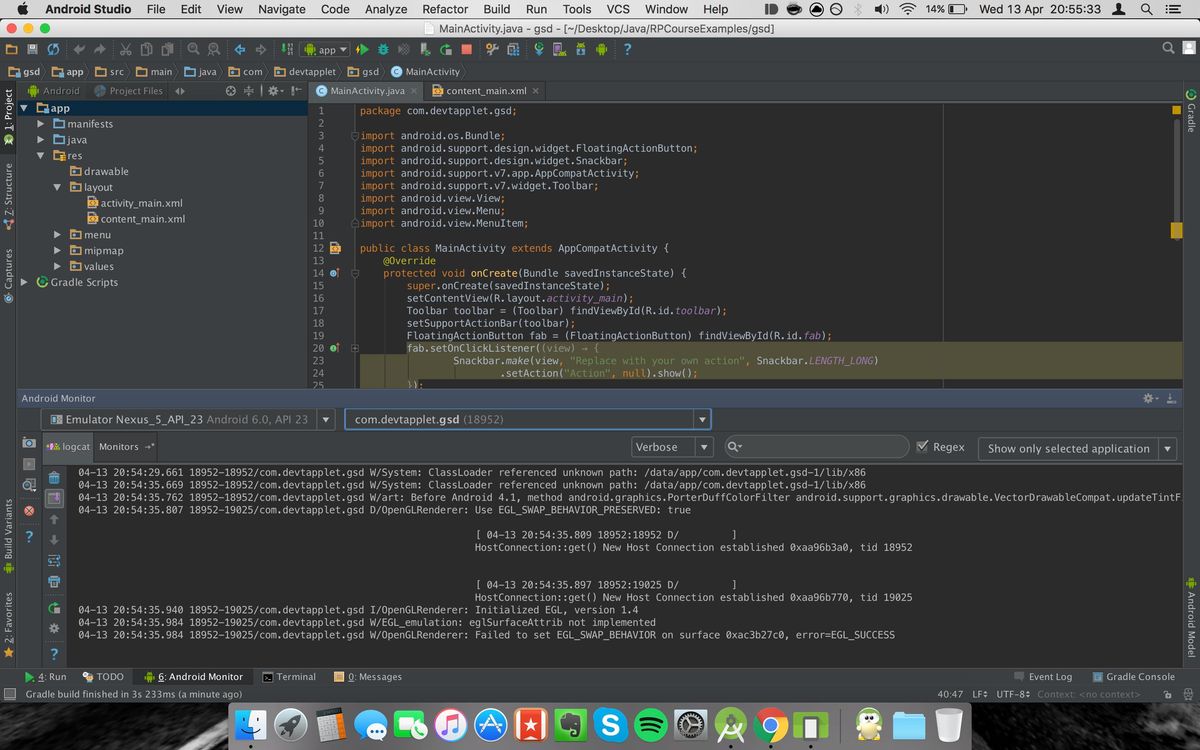Toggle Use Soft Wraps in logcat
This screenshot has width=1200, height=750.
point(54,560)
